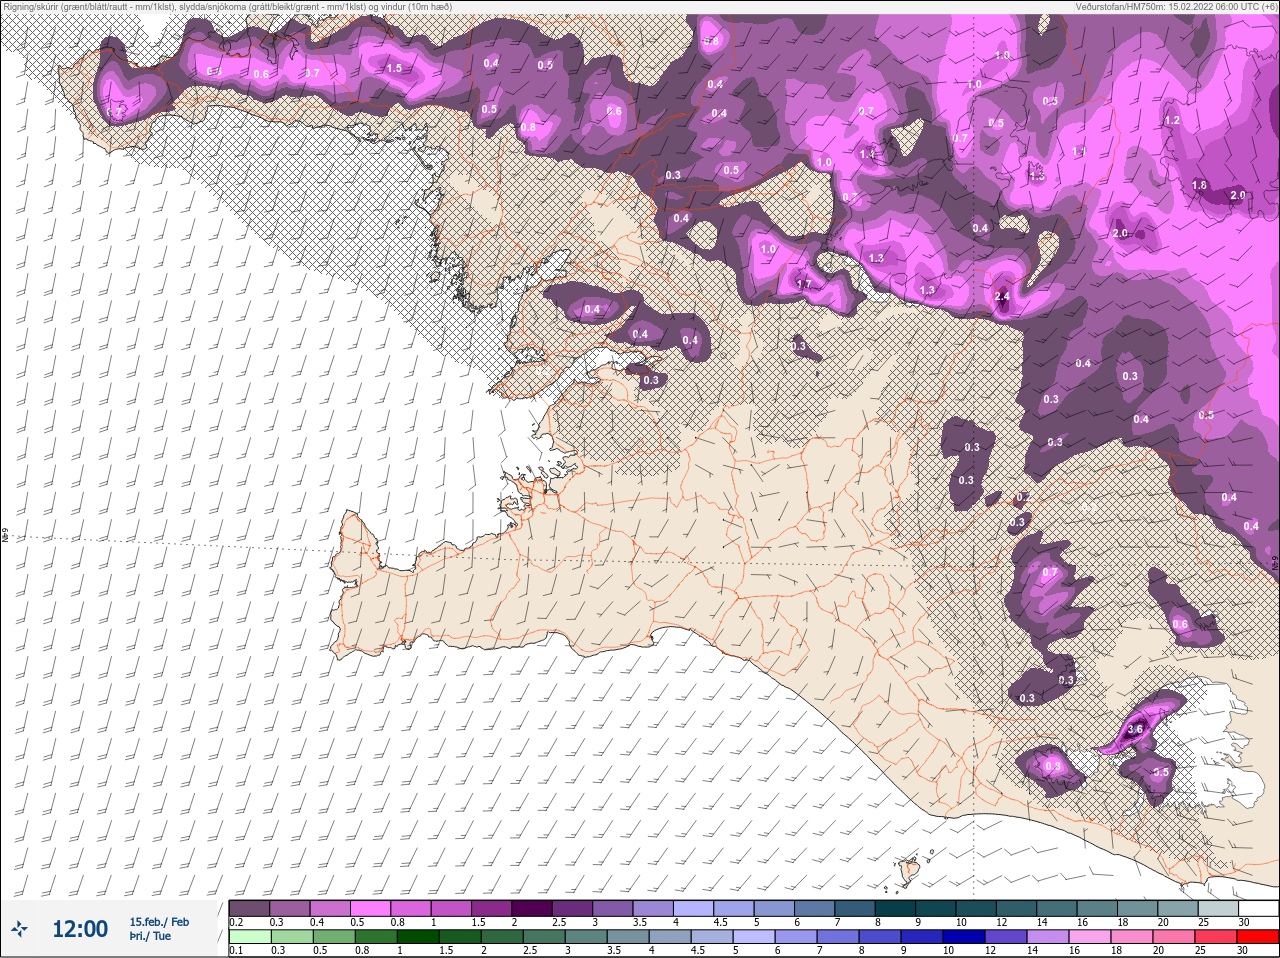Click the 12:00 forecast time label

[80, 929]
